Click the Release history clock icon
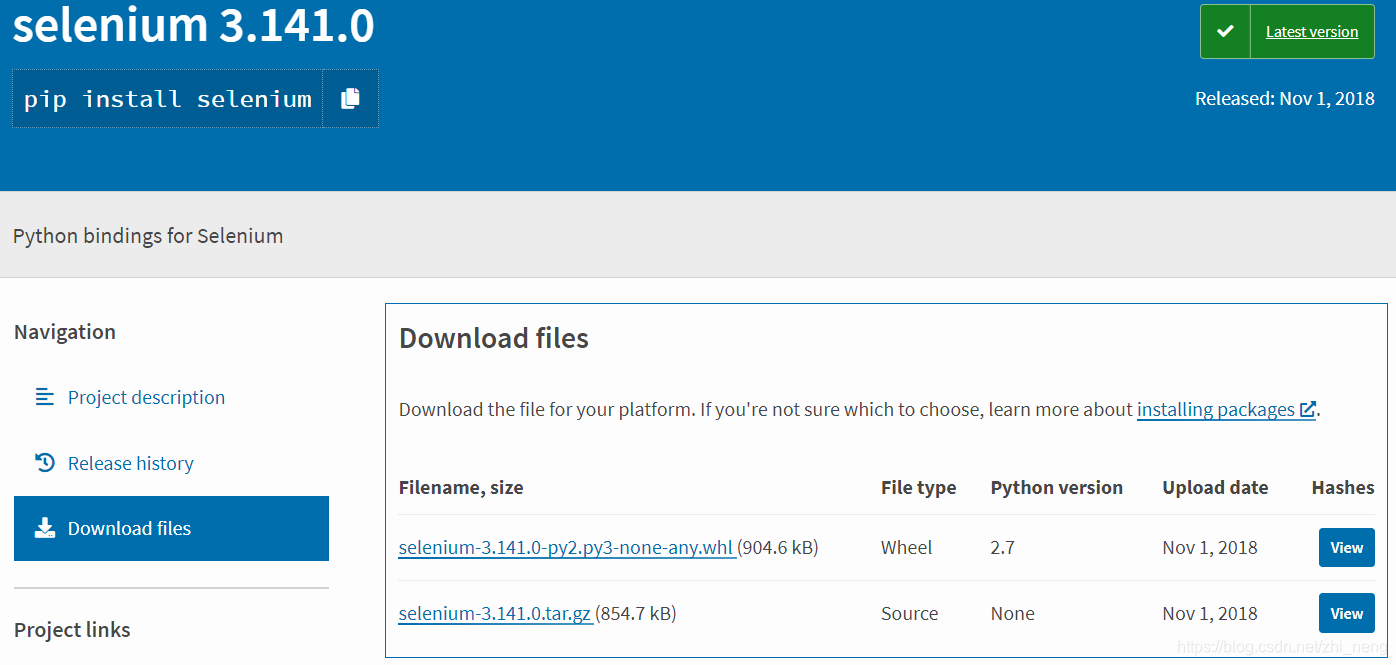This screenshot has height=665, width=1396. 45,463
